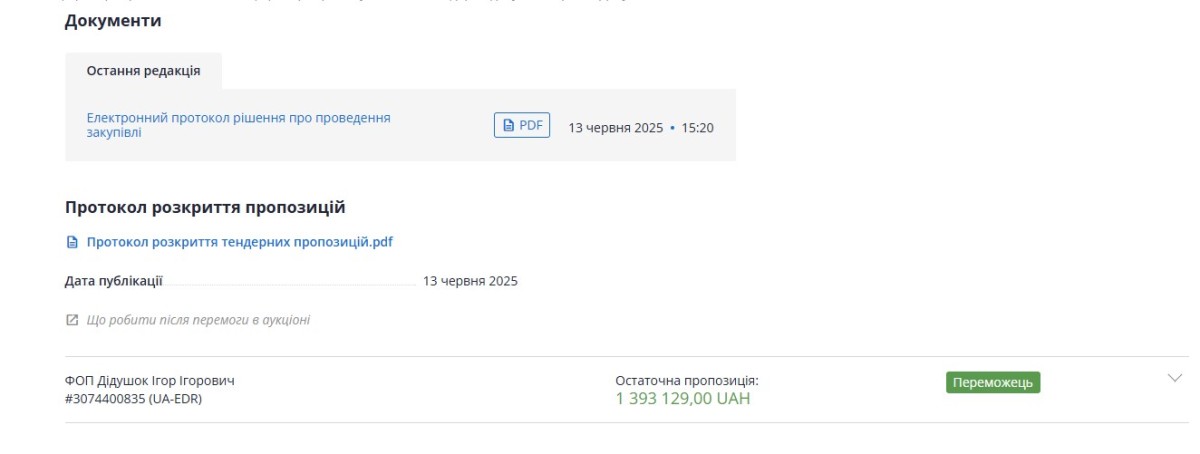Switch to the 'Остання редакція' tab
Screen dimensions: 1200x454
[143, 71]
